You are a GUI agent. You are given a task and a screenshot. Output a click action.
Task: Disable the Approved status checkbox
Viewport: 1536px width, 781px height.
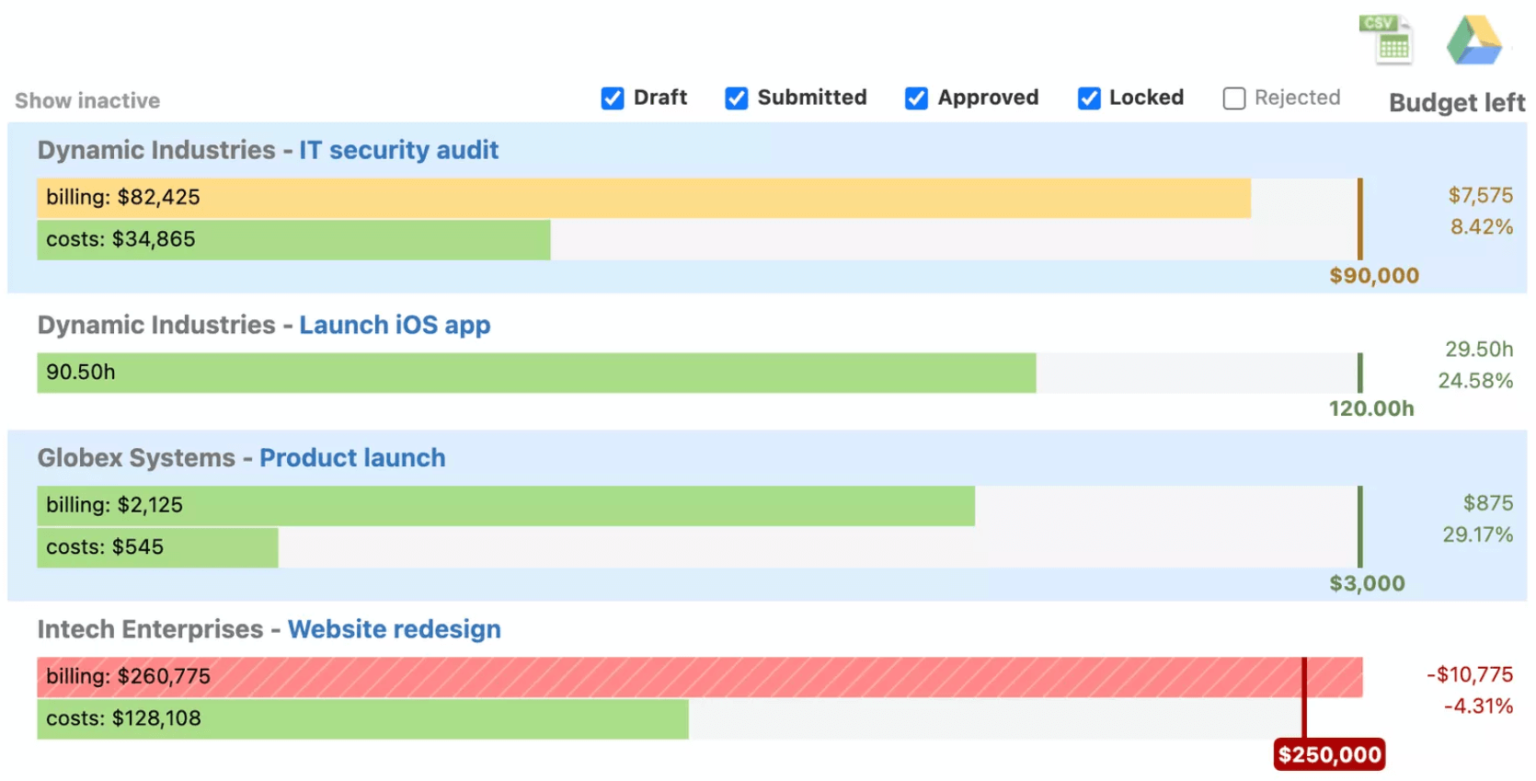[x=917, y=98]
